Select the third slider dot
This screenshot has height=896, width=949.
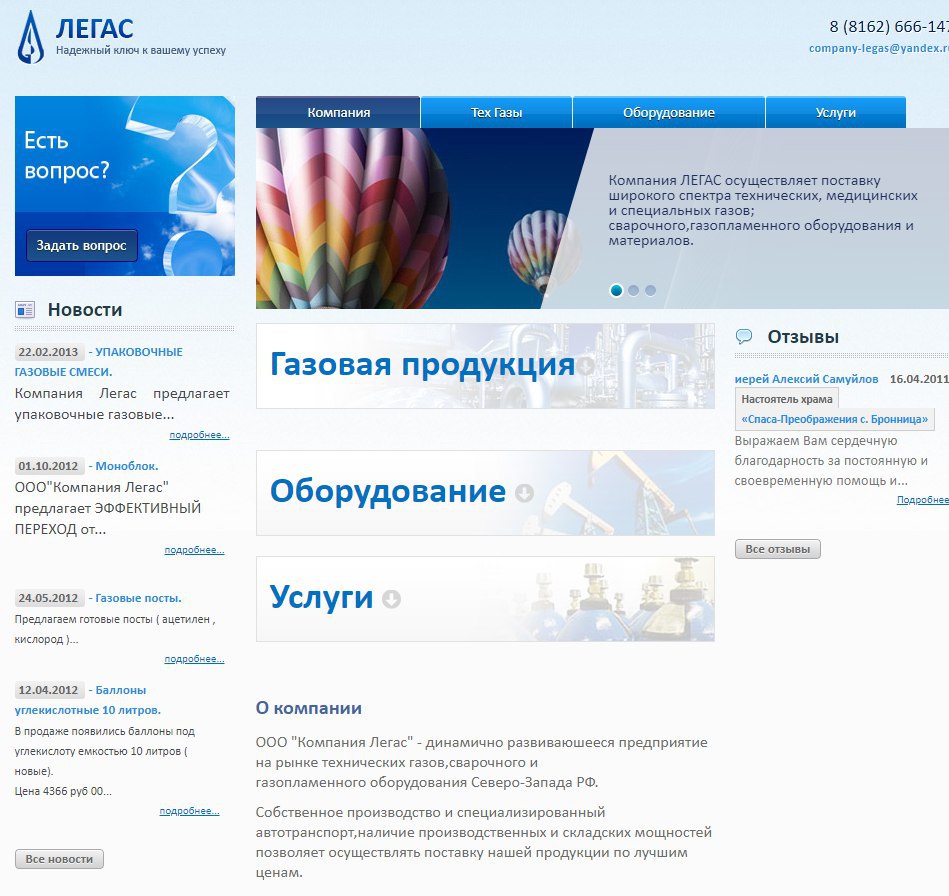coord(650,291)
